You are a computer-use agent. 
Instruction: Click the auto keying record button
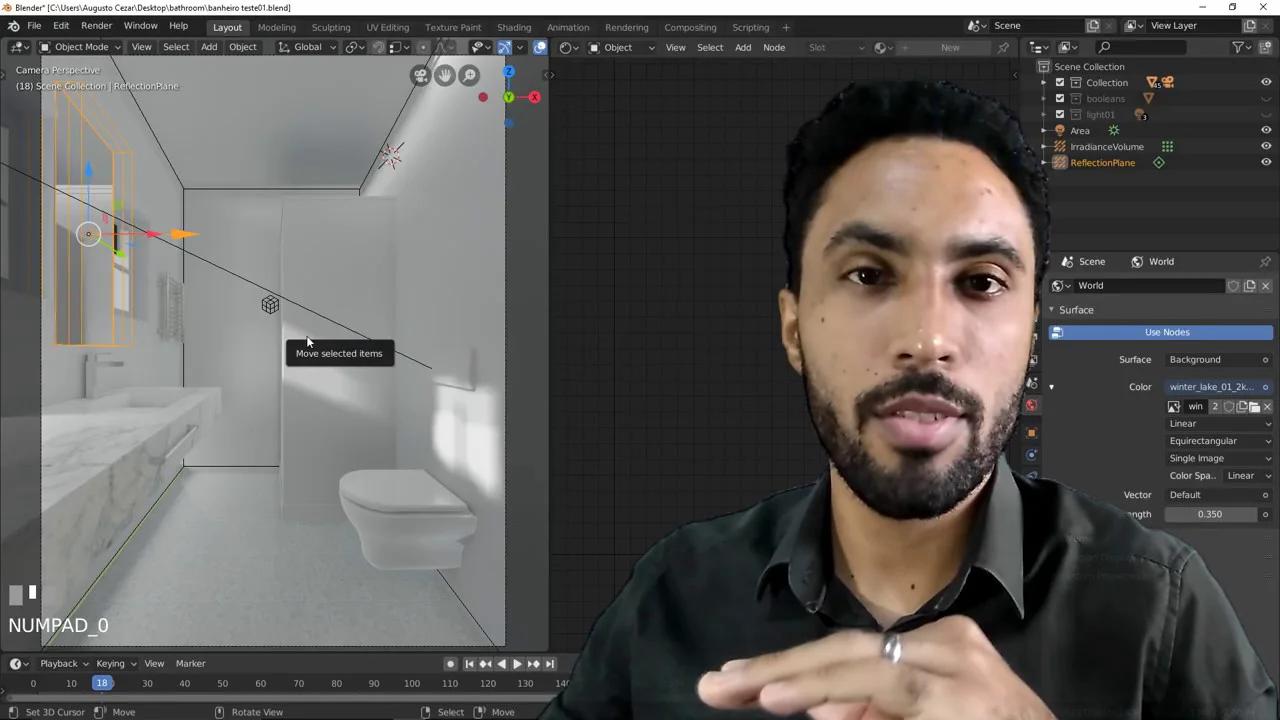click(x=450, y=664)
